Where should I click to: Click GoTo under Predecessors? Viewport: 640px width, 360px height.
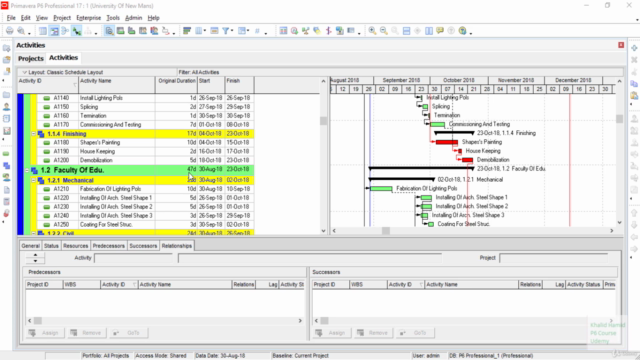(129, 333)
